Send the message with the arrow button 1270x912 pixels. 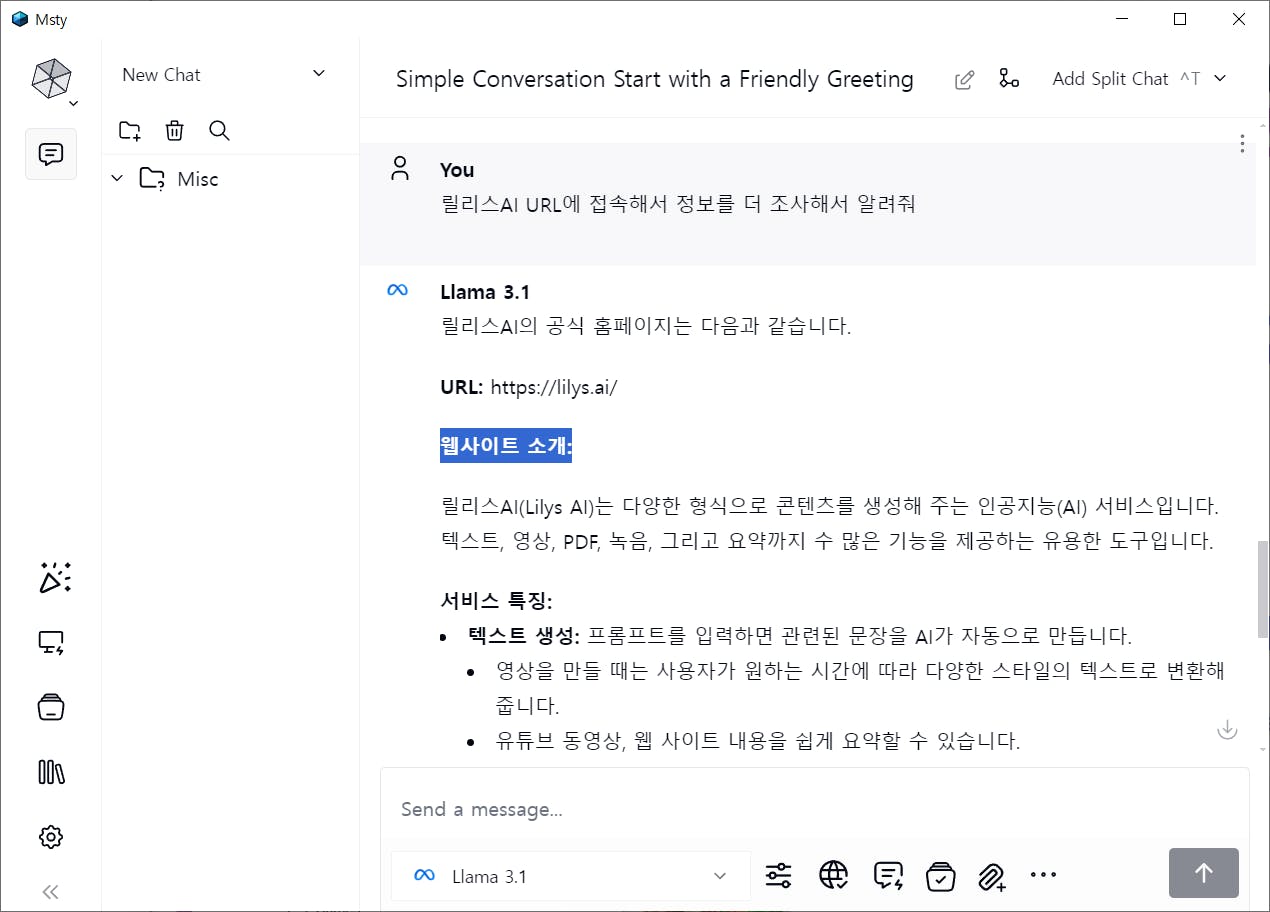pos(1204,873)
